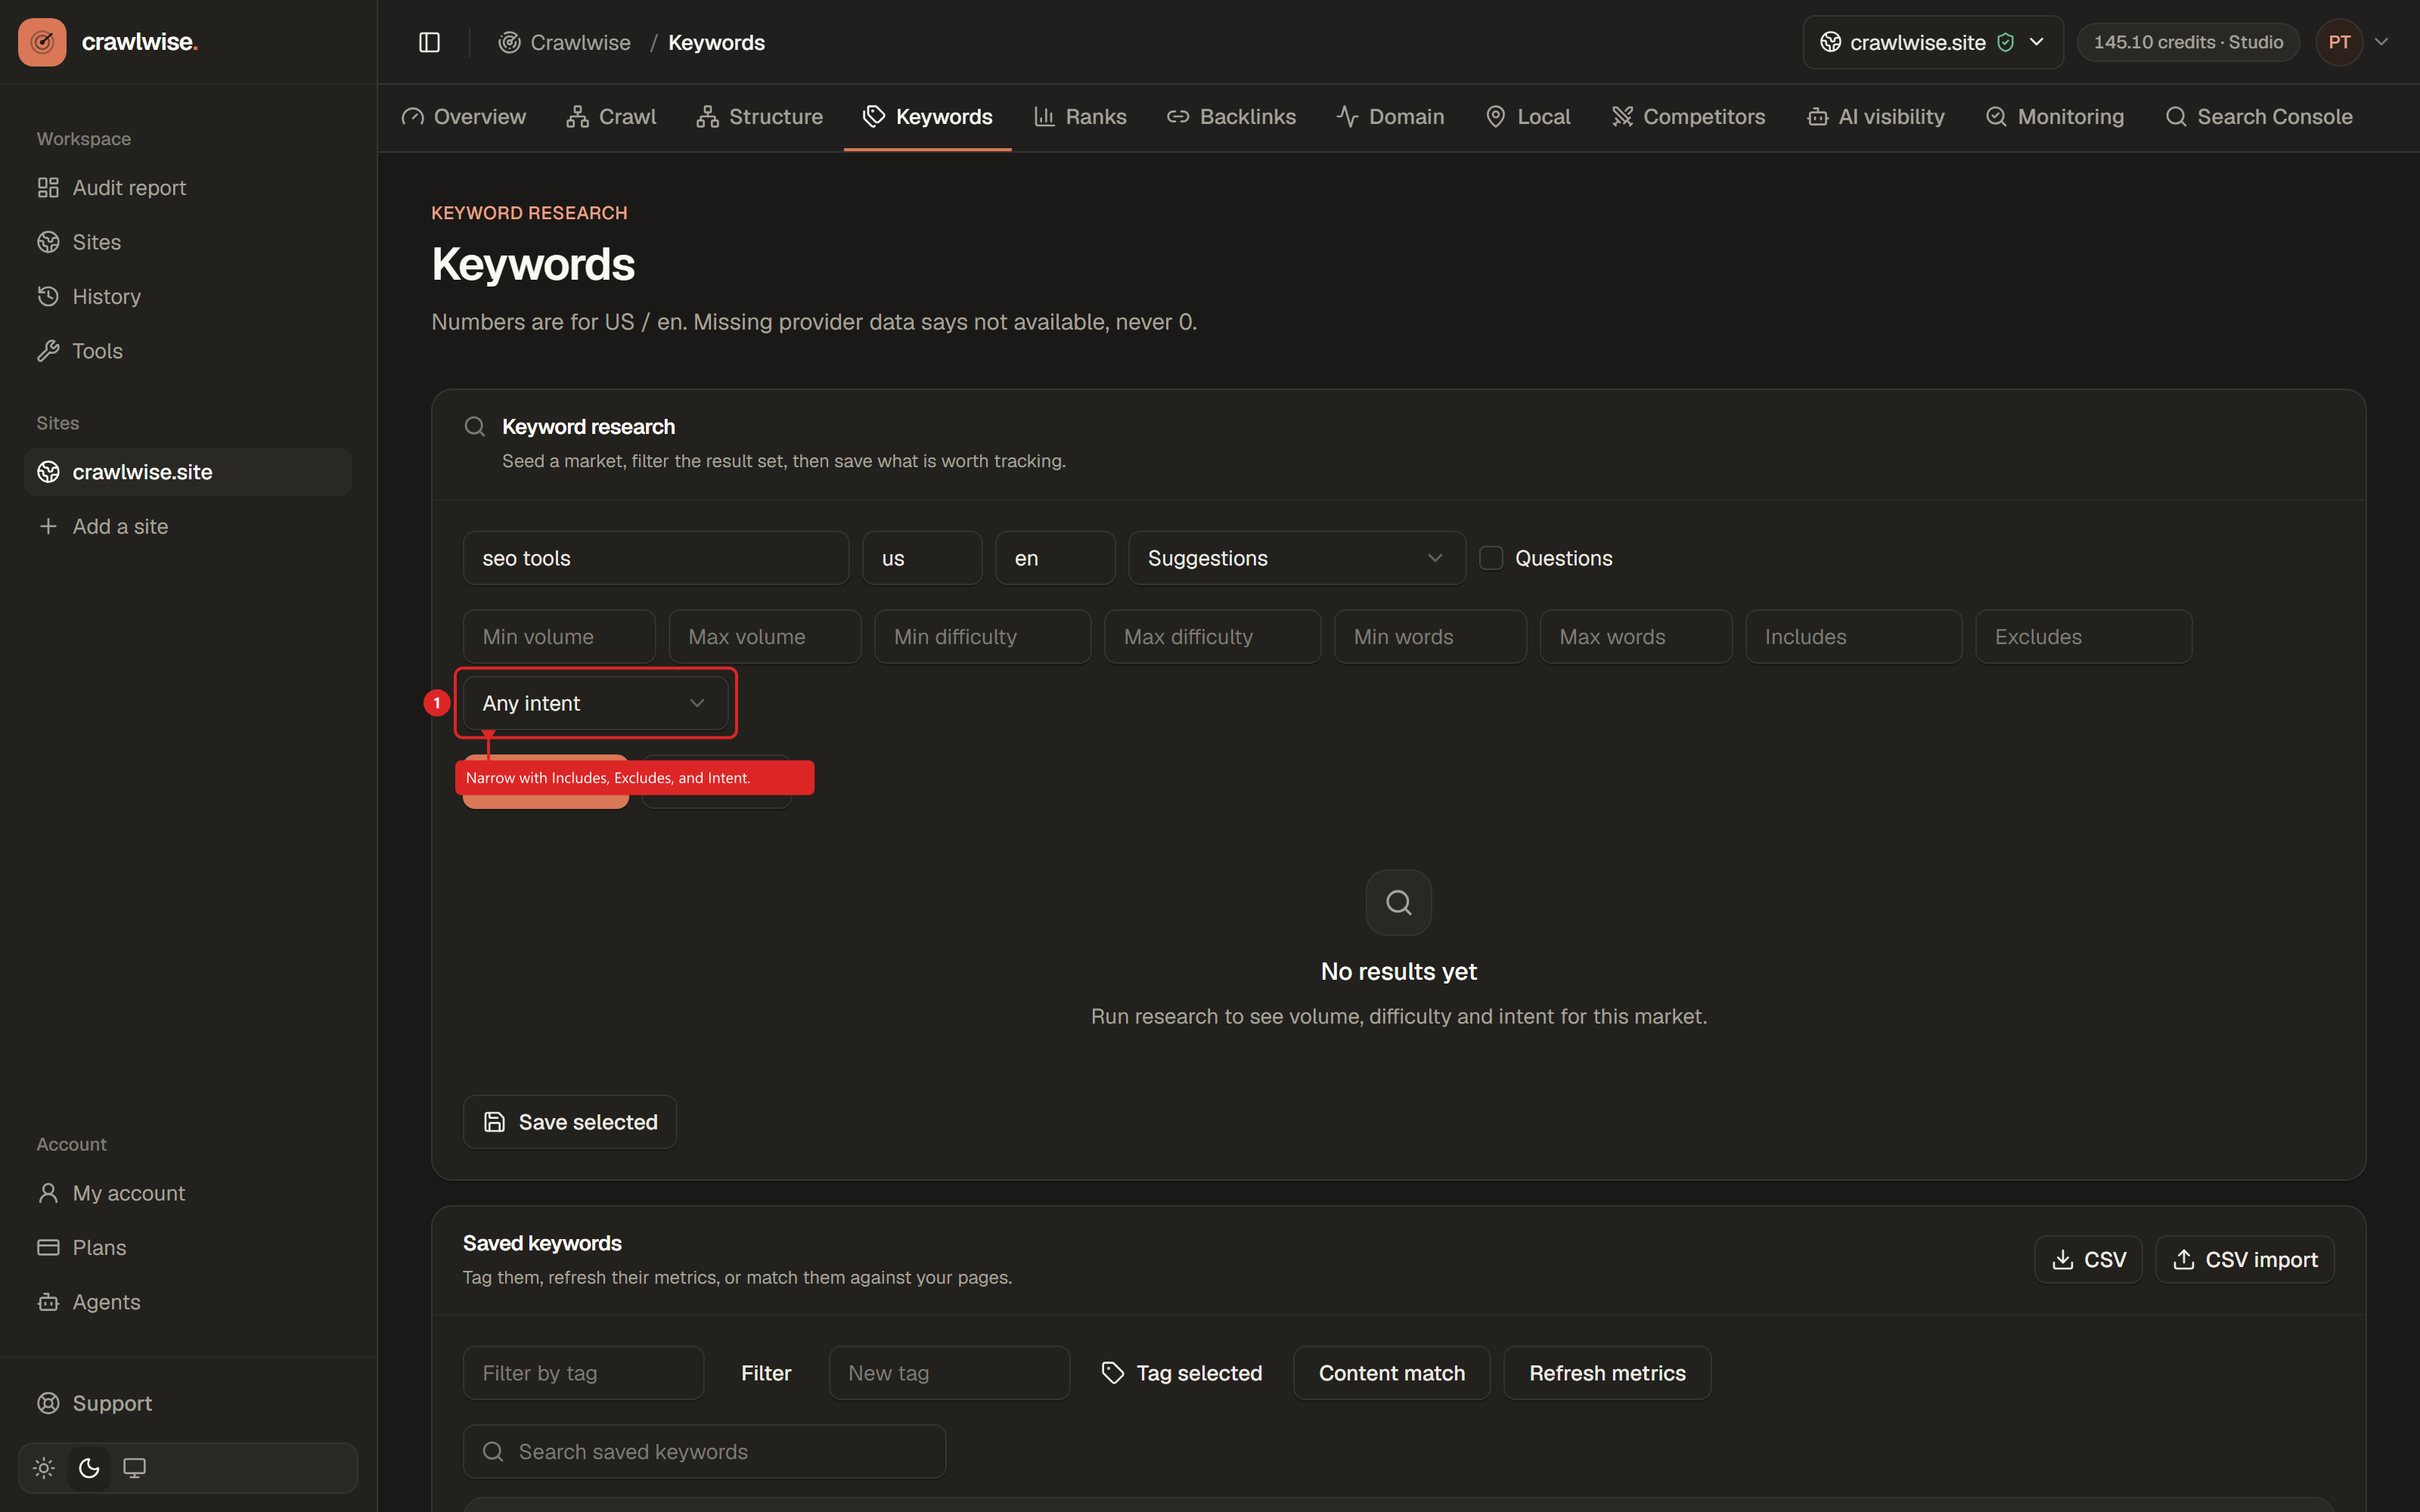Switch to the Structure tab
The height and width of the screenshot is (1512, 2420).
760,117
